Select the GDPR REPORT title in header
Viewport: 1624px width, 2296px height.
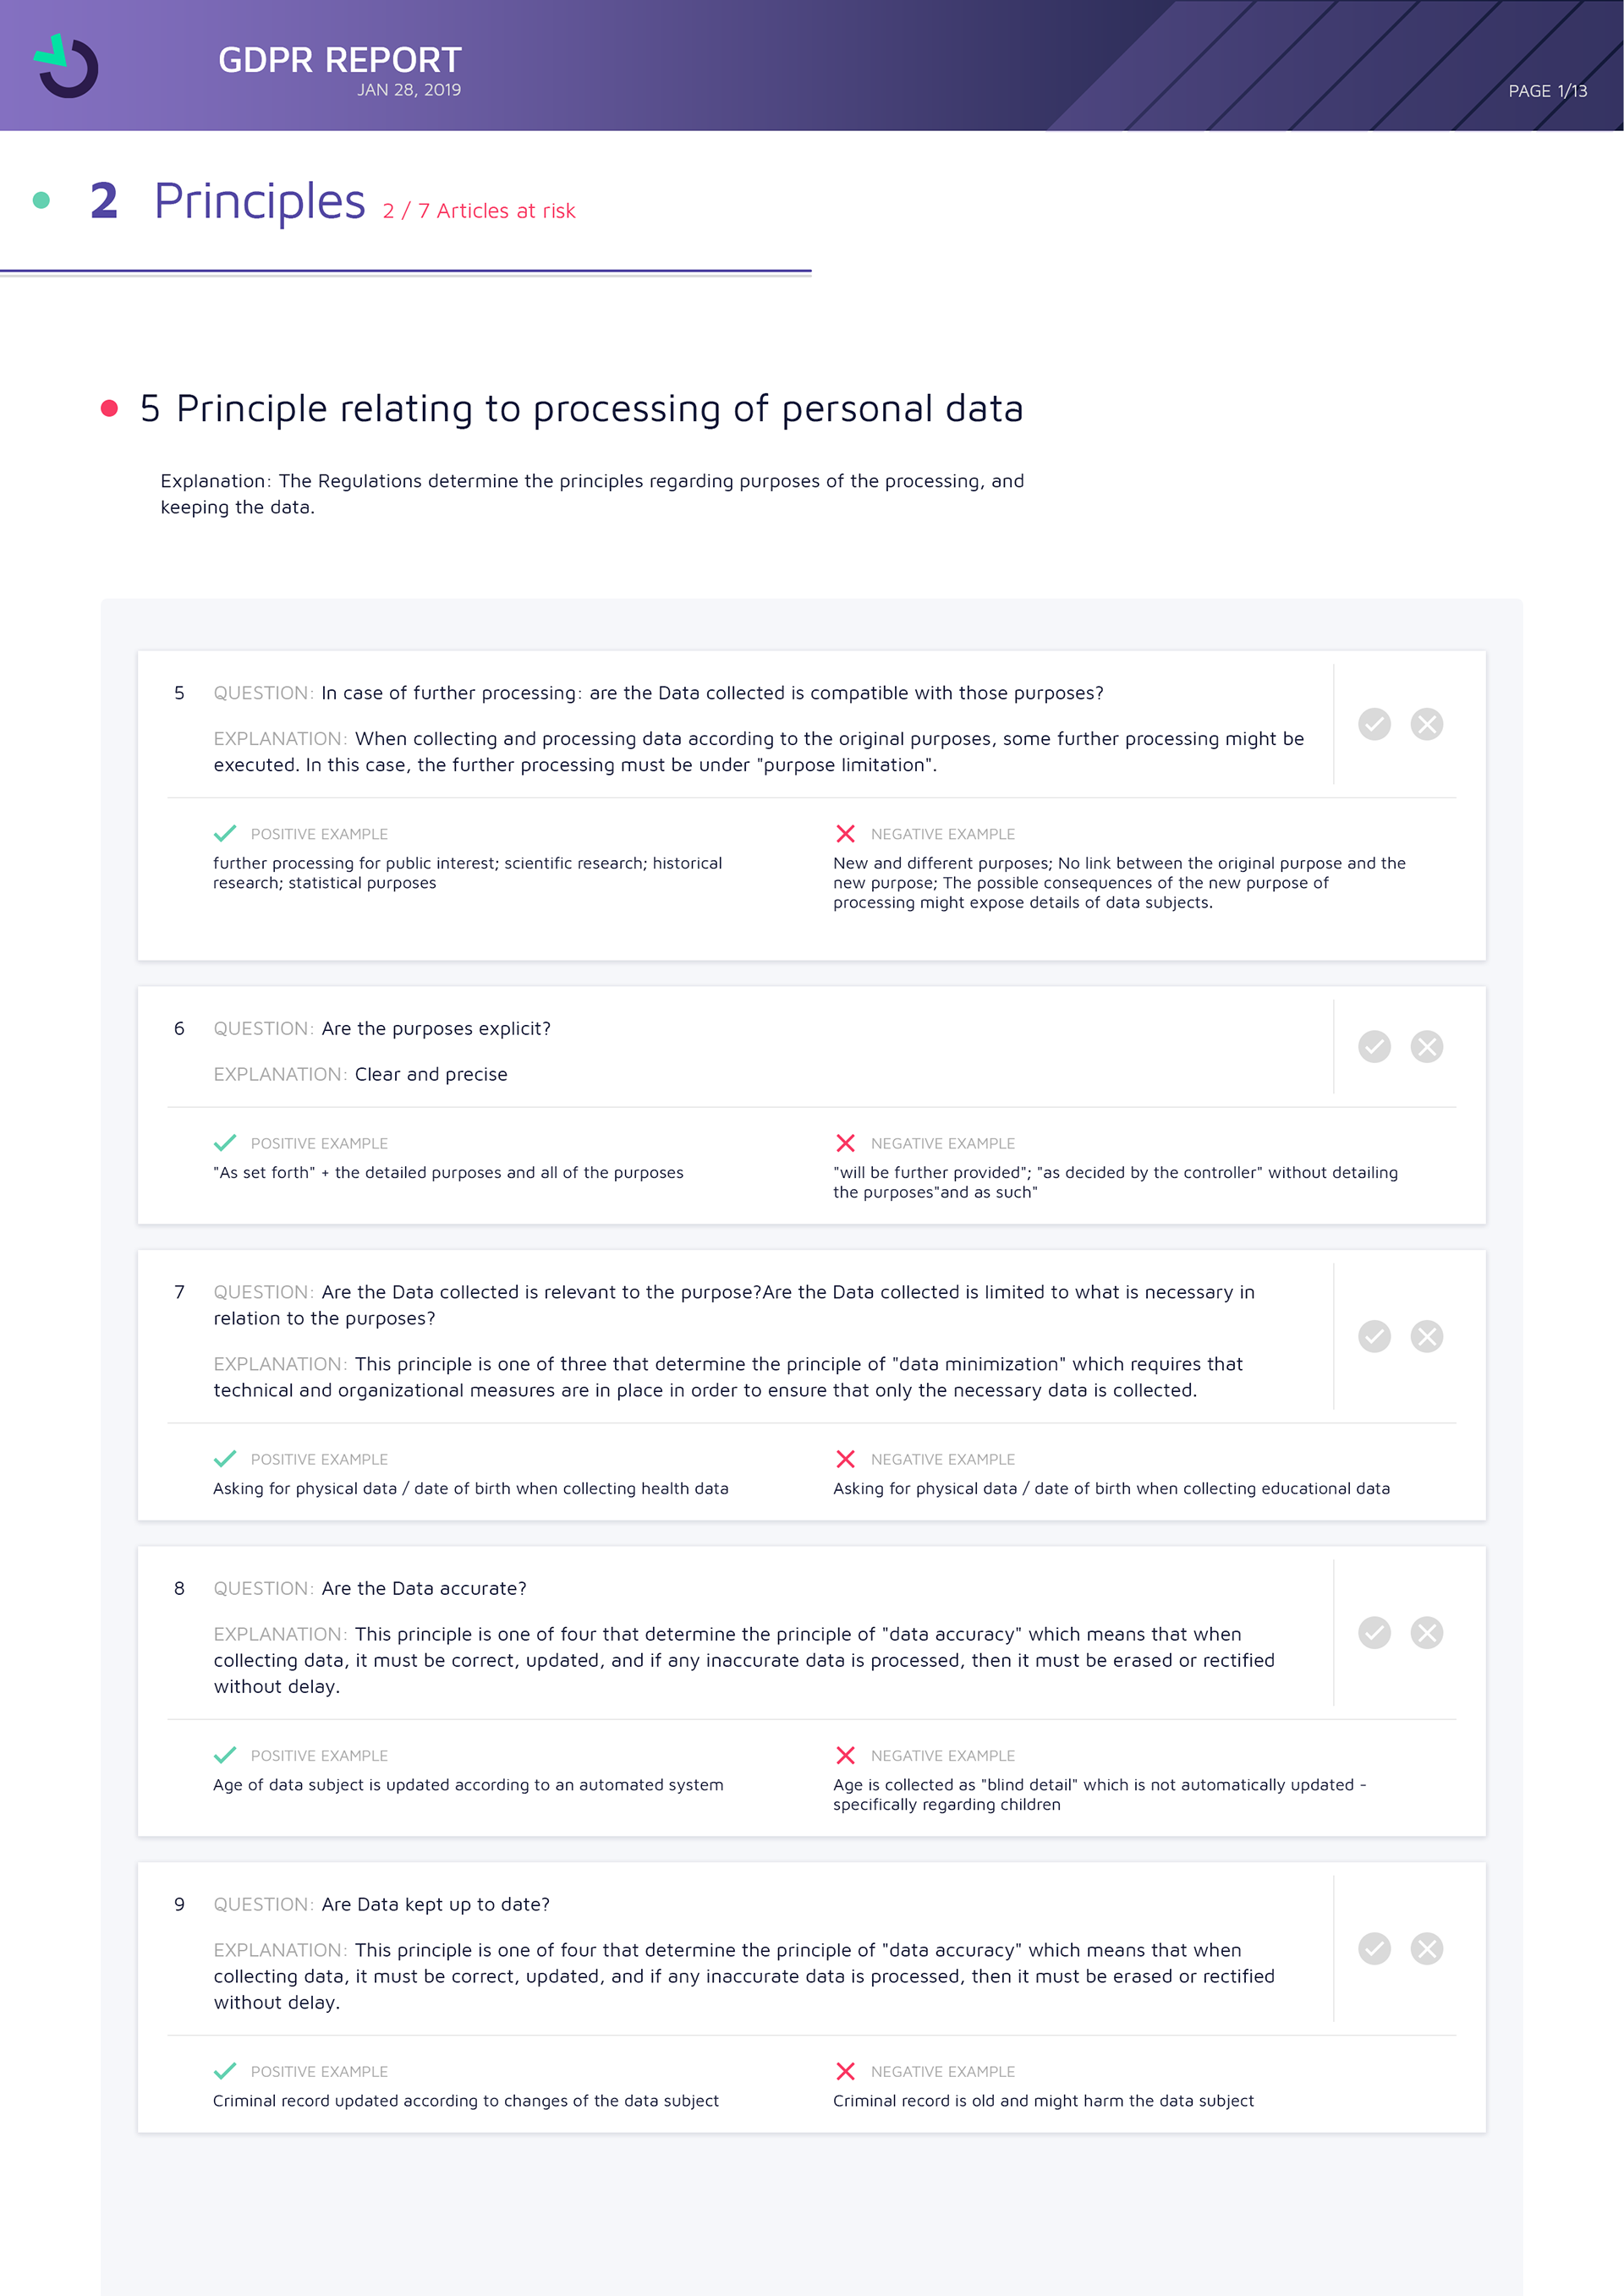coord(339,60)
